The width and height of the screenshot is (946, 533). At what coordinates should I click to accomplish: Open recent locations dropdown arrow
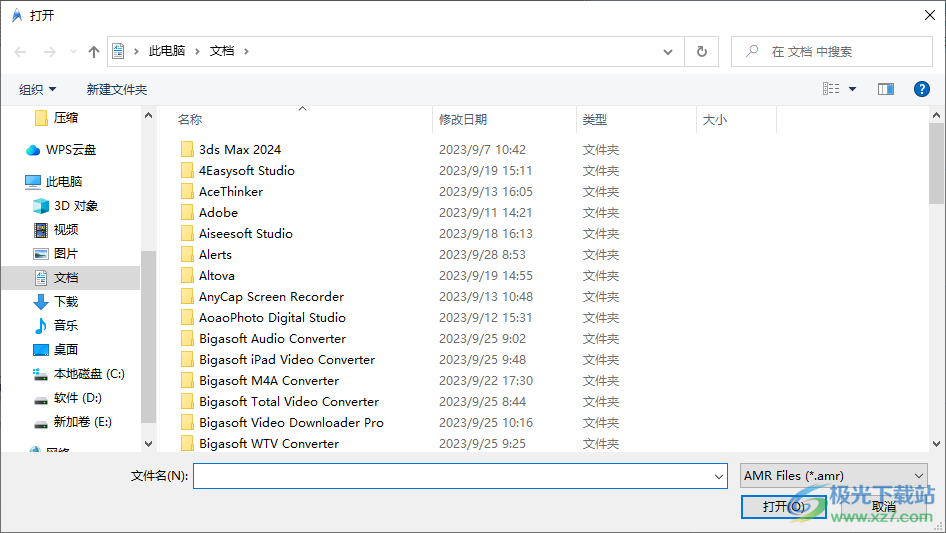(73, 52)
